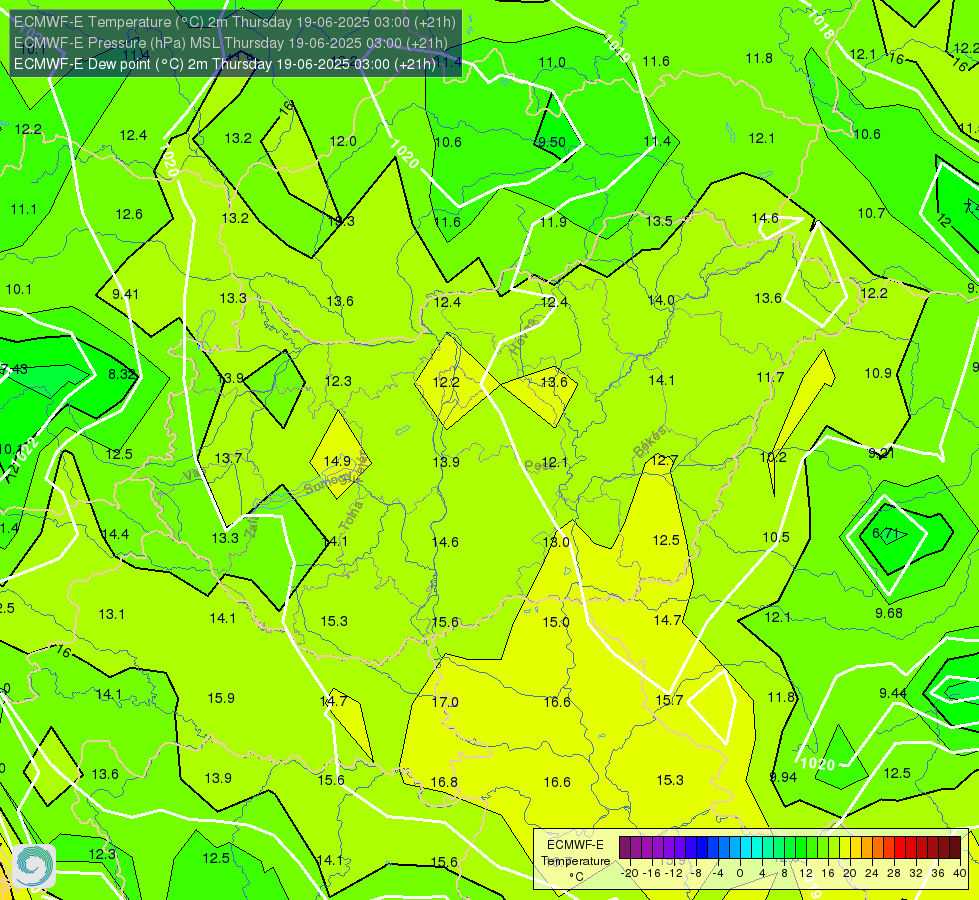
Task: Select the ECMWF-E Dew point 2m layer title
Action: click(225, 64)
